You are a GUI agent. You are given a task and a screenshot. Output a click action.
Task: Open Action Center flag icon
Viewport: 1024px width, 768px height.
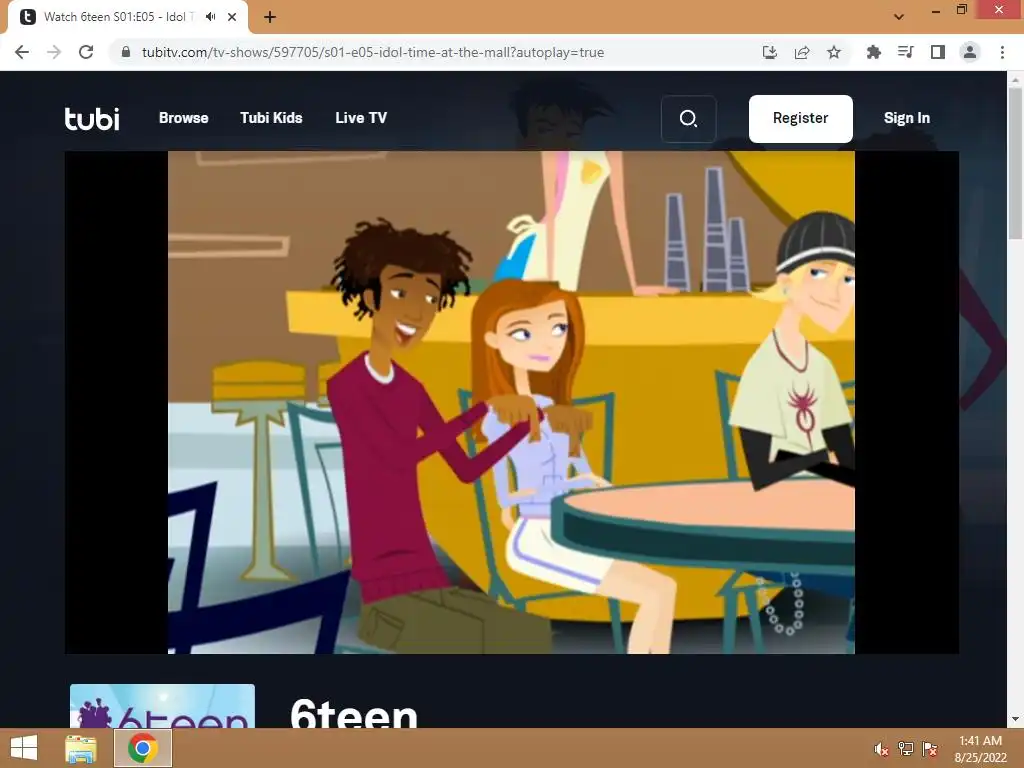coord(929,749)
